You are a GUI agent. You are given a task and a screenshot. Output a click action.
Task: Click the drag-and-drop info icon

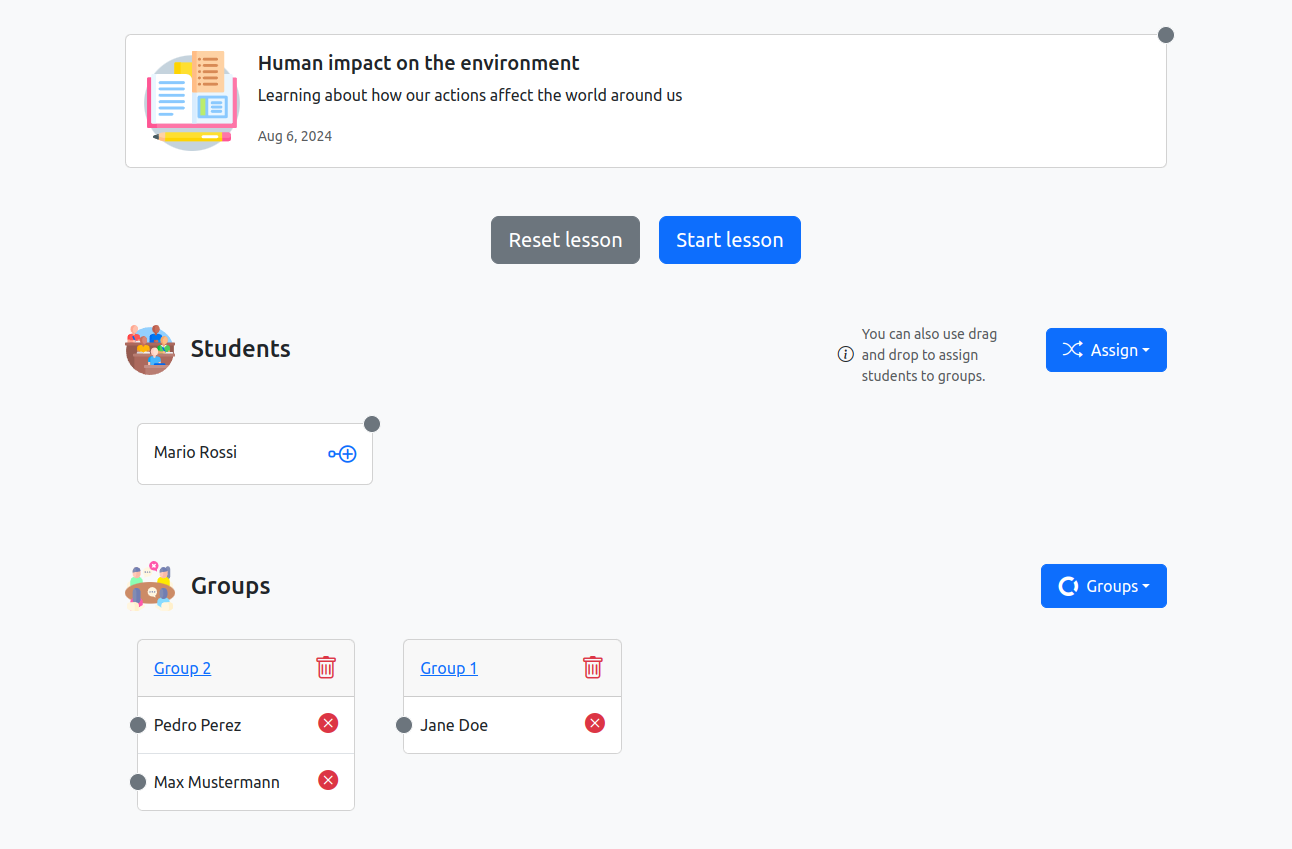(845, 354)
